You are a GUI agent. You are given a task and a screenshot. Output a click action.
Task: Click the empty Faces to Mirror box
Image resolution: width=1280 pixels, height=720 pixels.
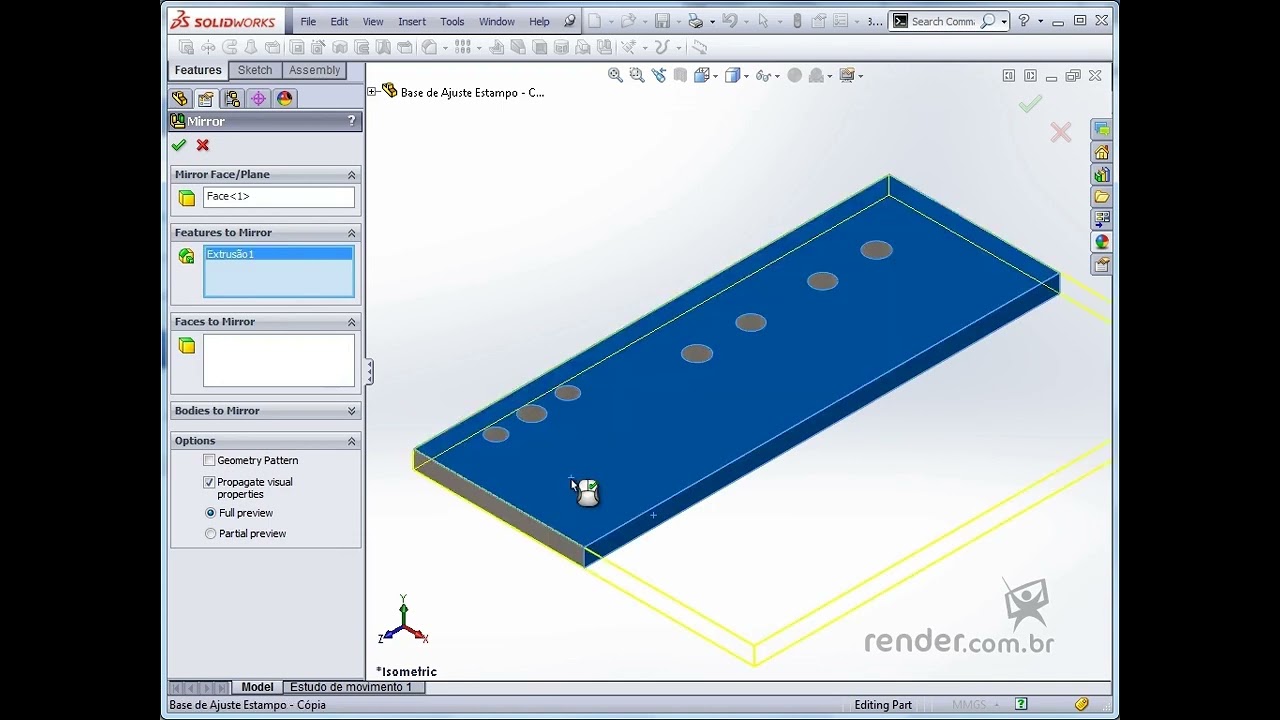coord(279,360)
